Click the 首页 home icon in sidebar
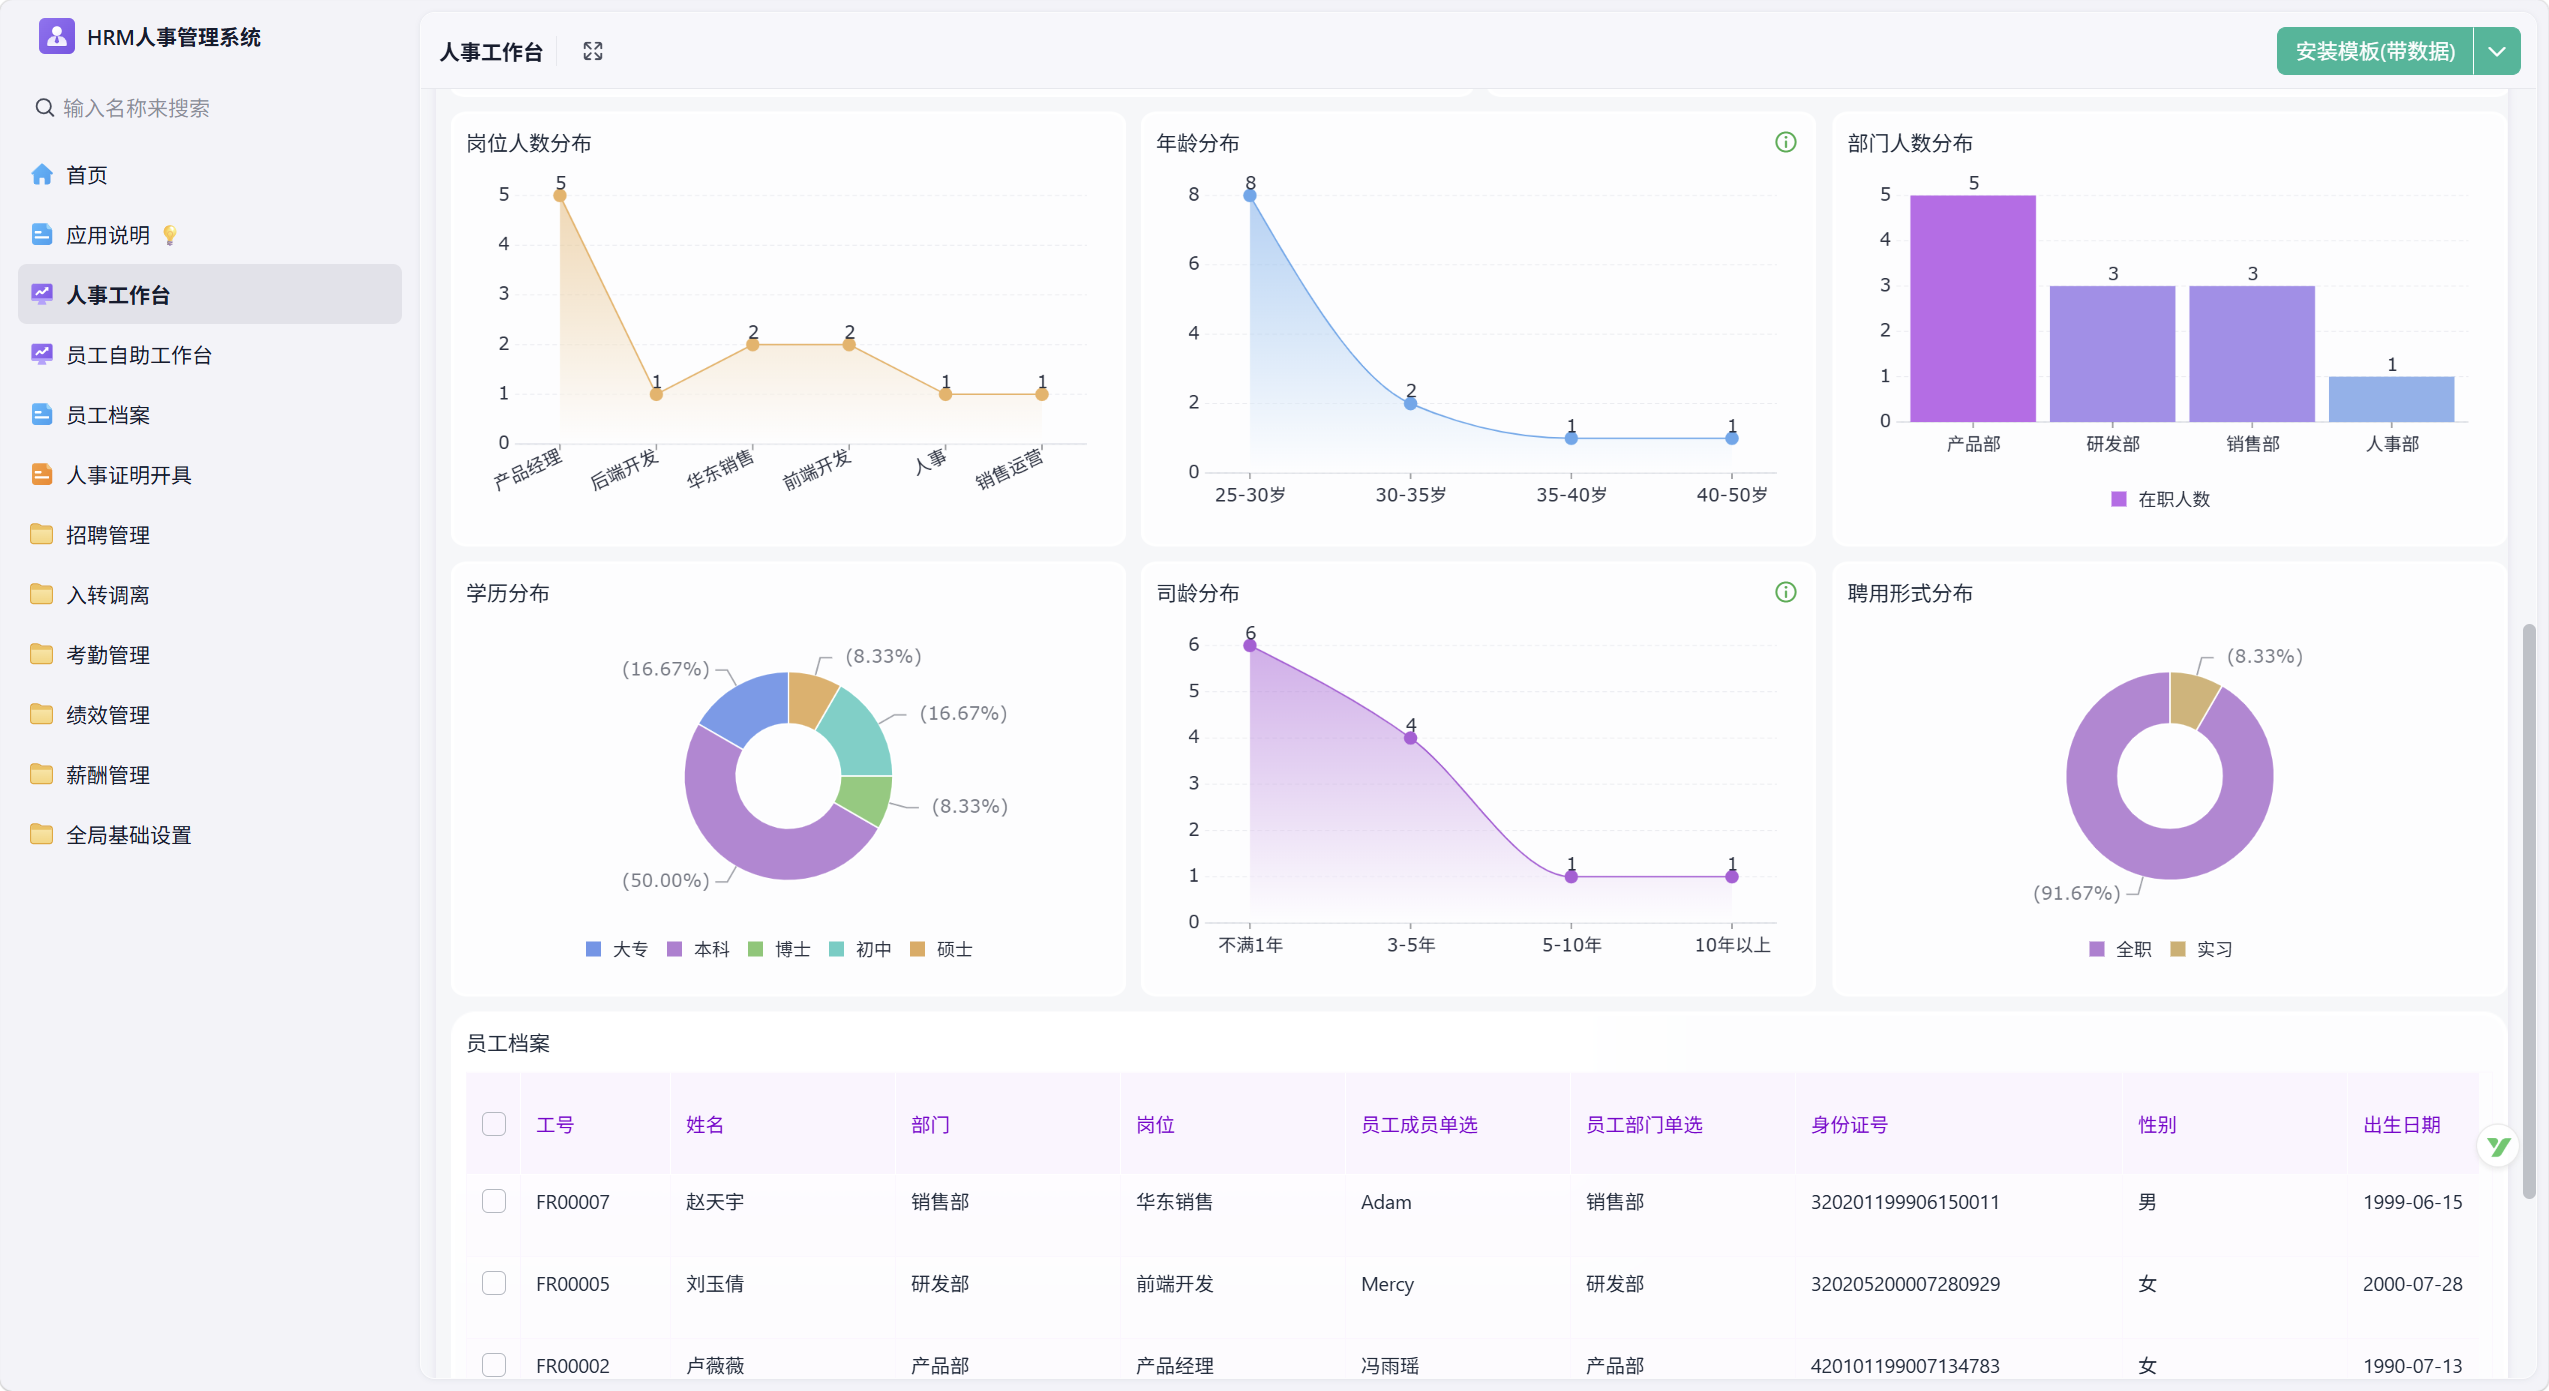The width and height of the screenshot is (2549, 1391). (42, 175)
